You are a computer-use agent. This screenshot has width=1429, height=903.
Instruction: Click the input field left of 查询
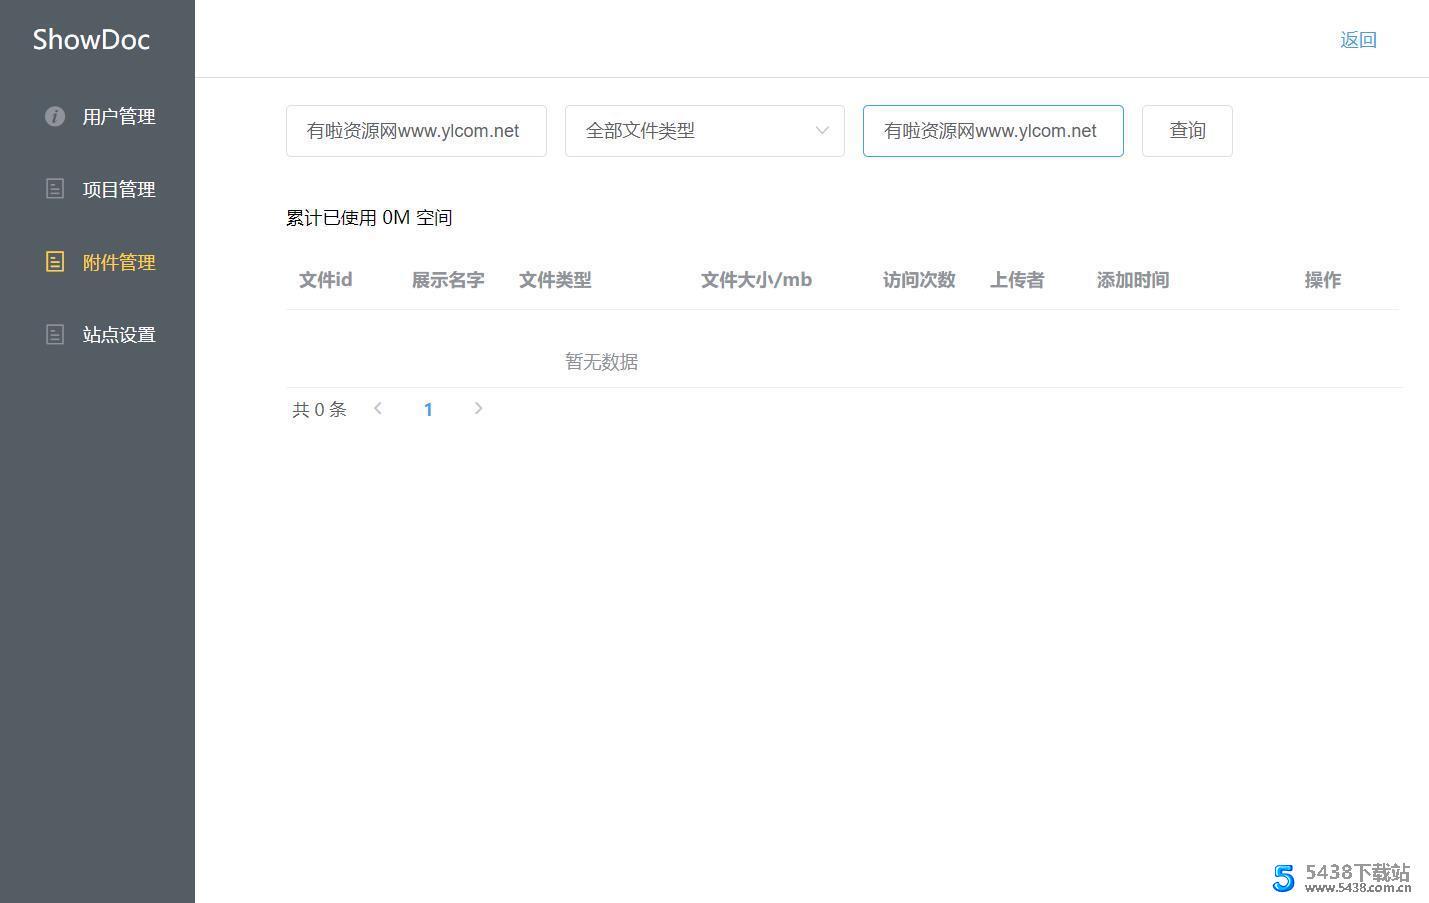click(992, 131)
